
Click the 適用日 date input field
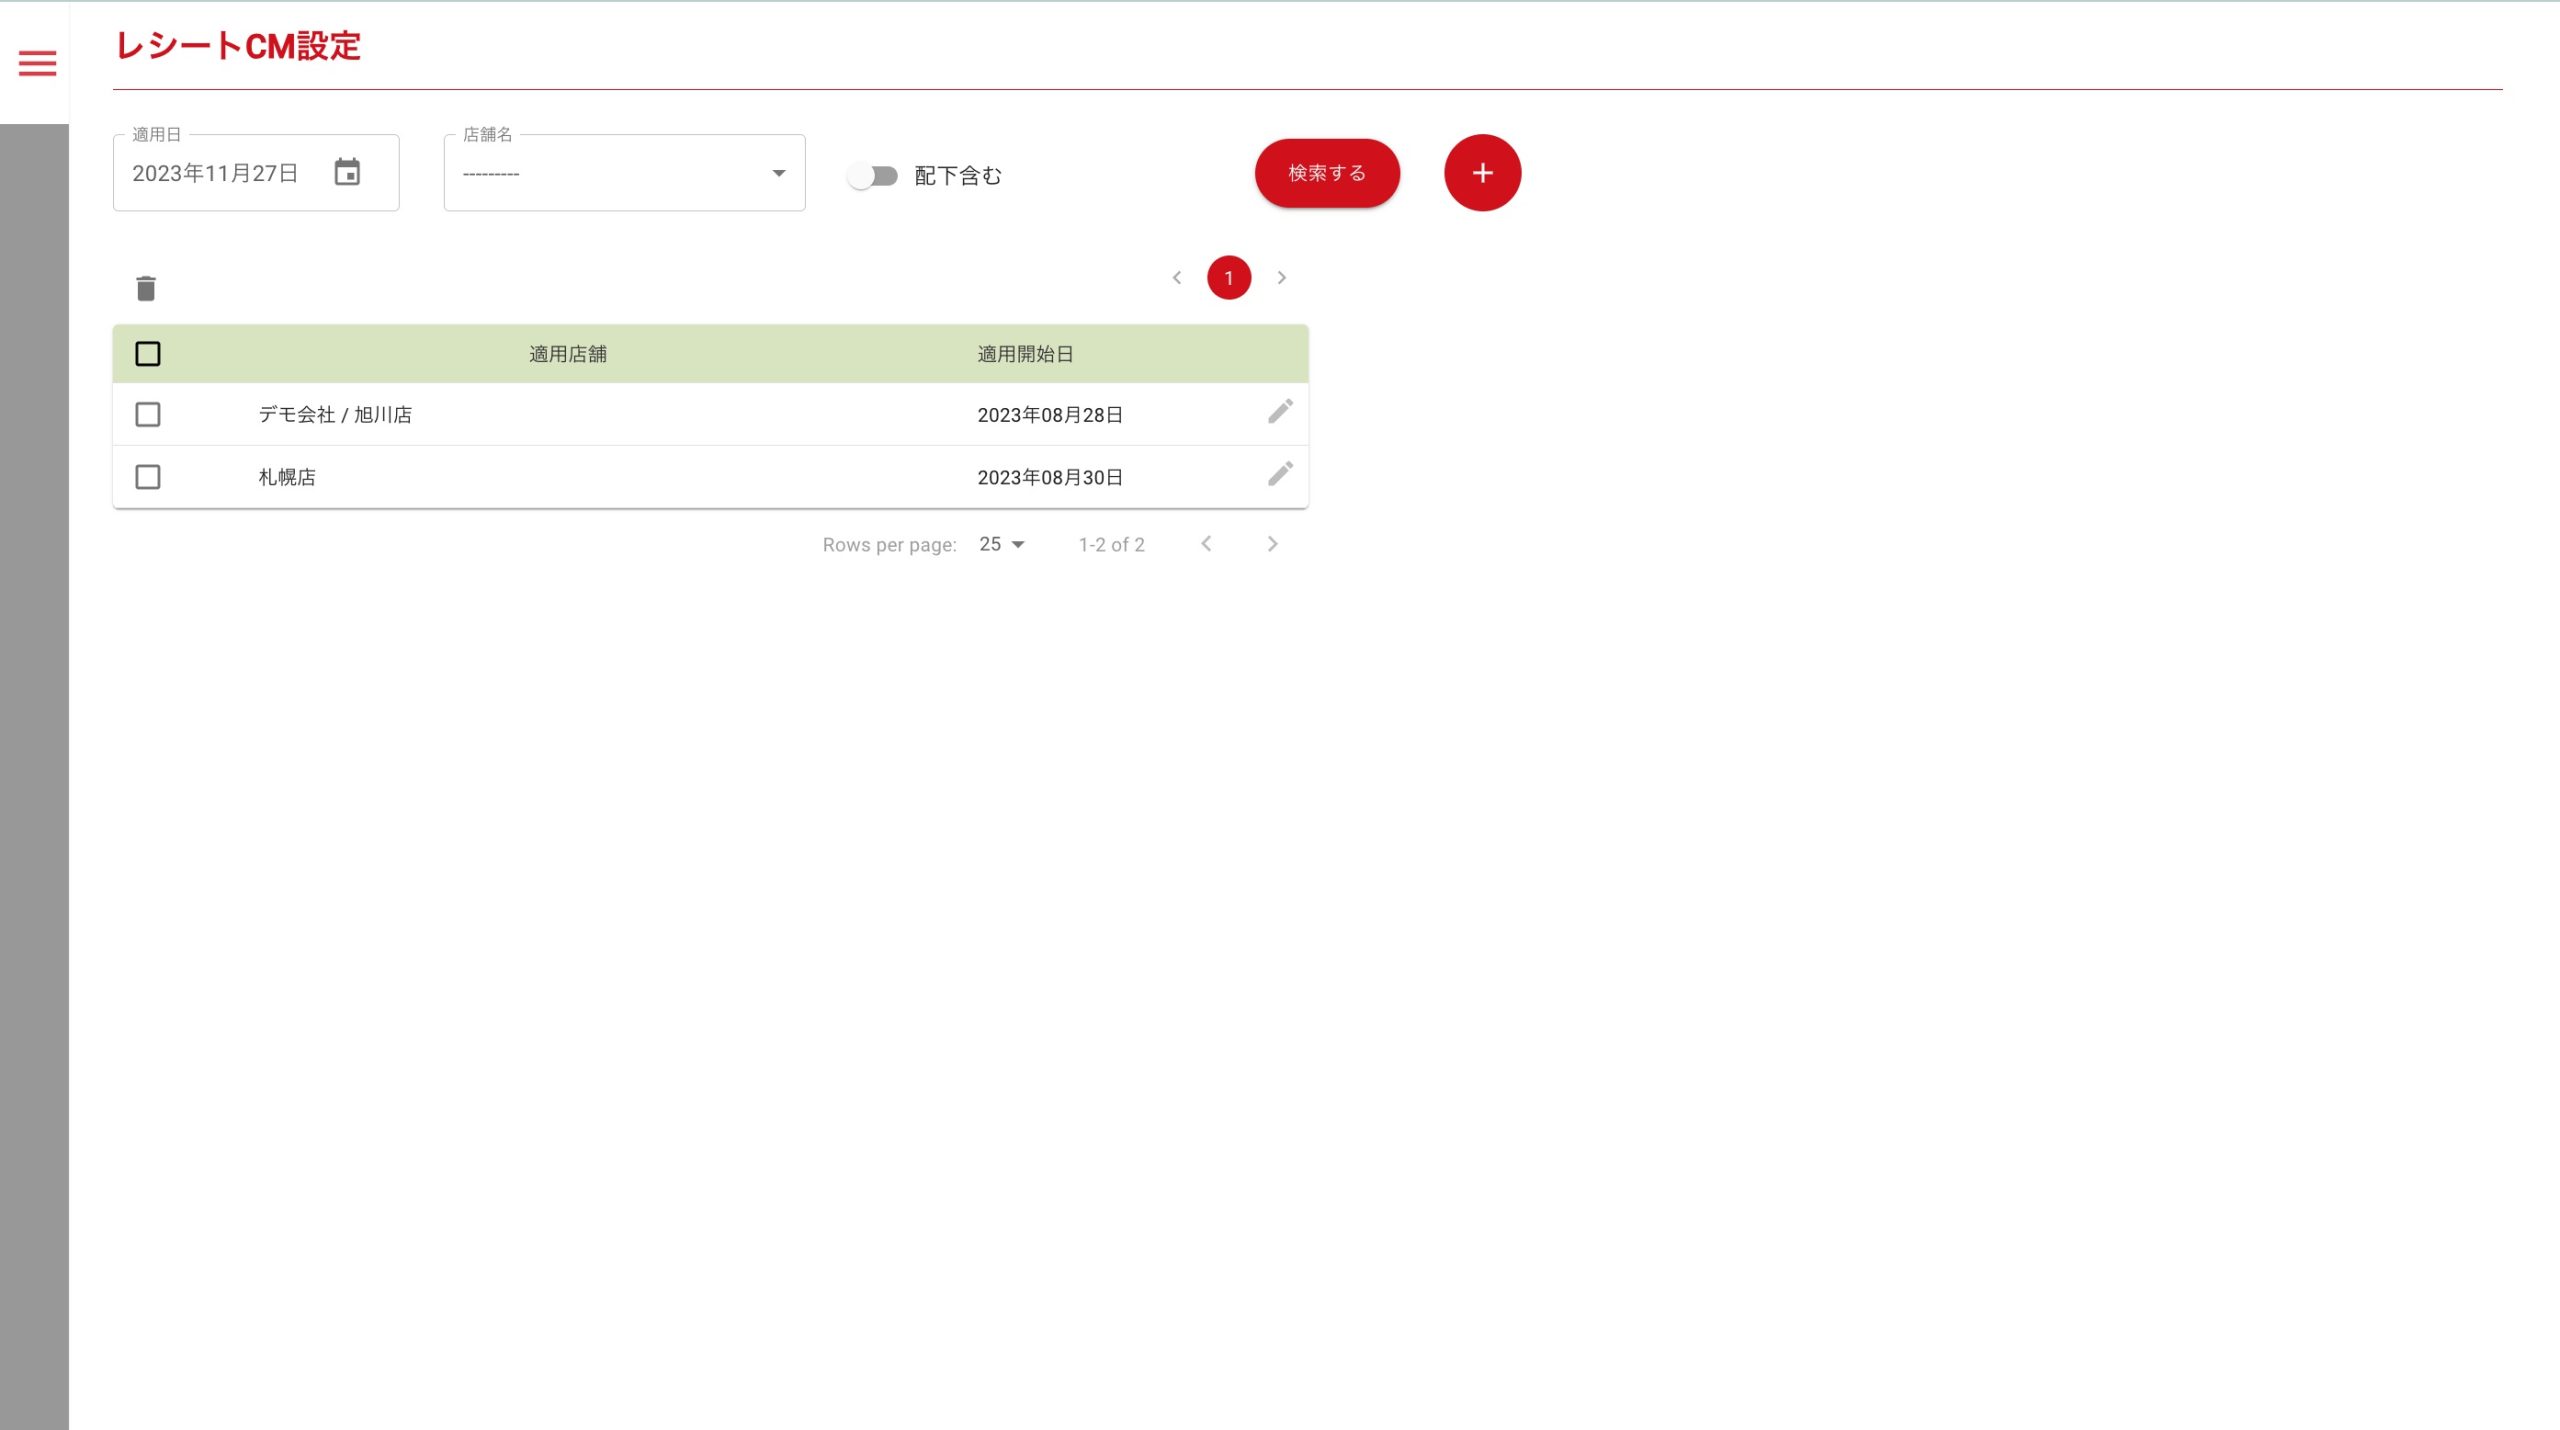(x=216, y=173)
